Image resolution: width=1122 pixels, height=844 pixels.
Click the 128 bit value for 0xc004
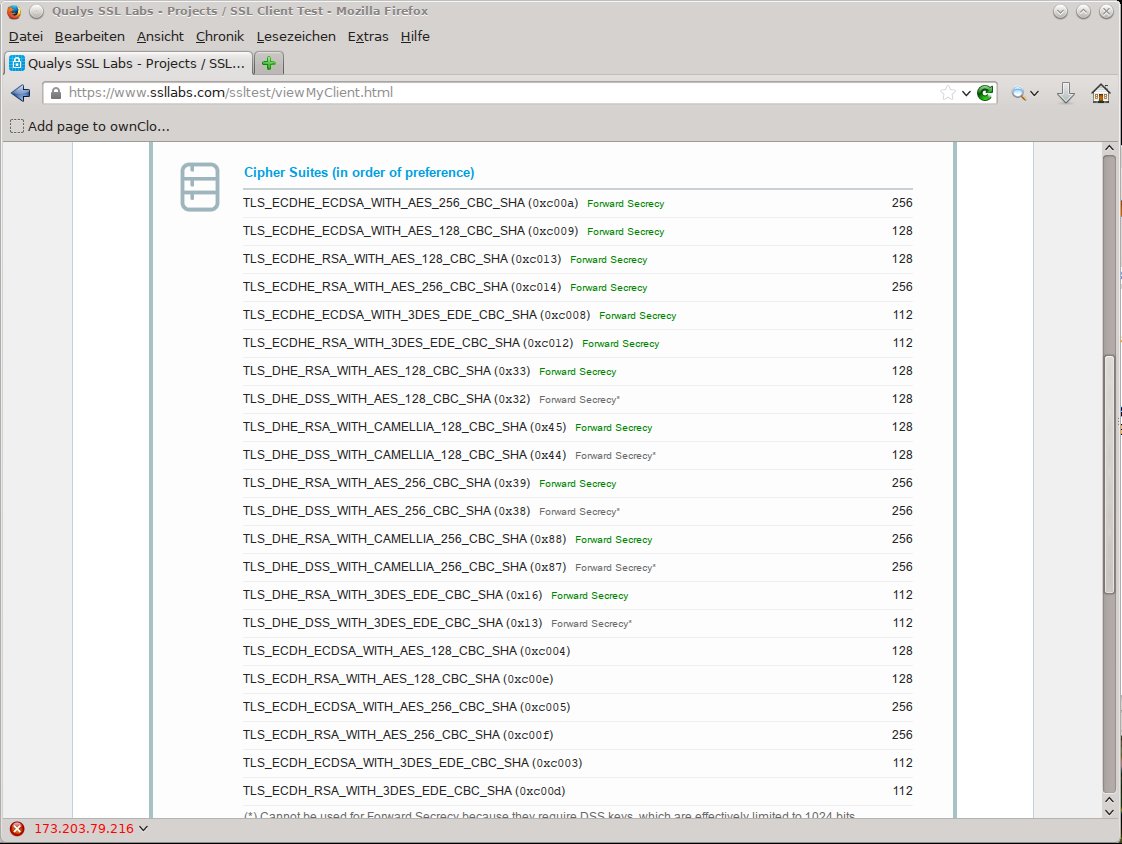coord(902,651)
